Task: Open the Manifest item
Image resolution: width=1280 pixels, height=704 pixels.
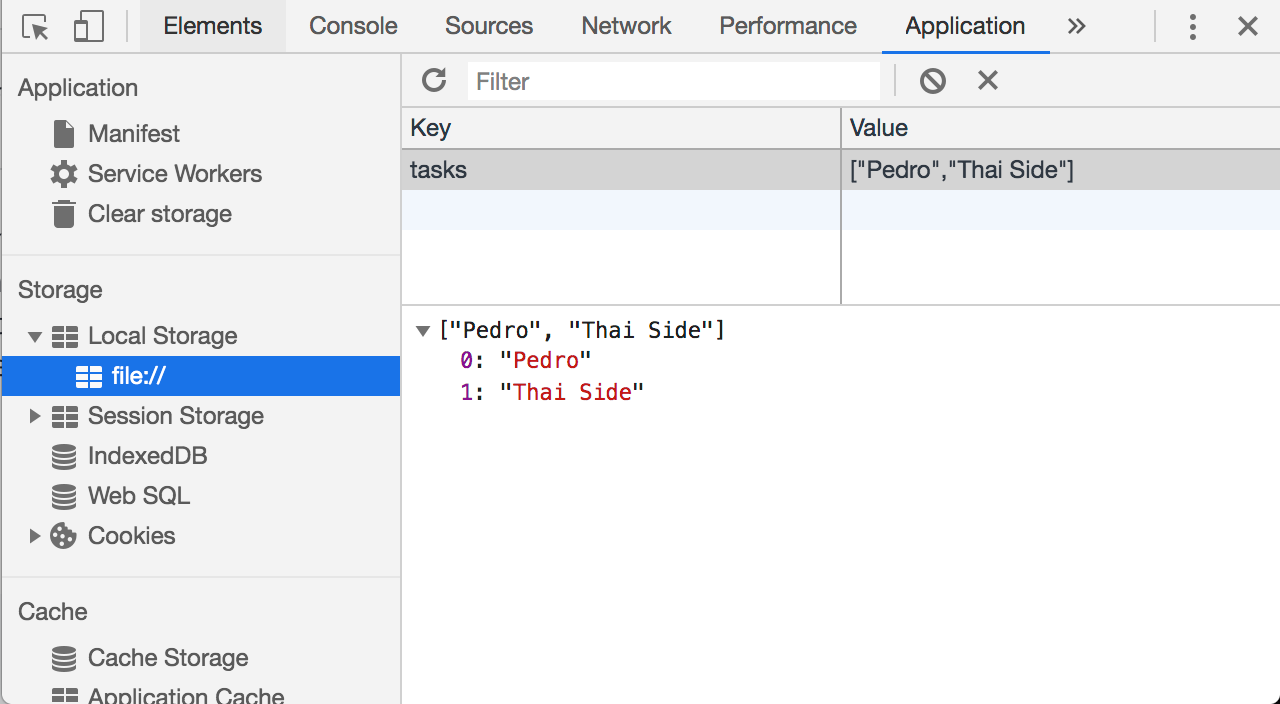Action: [x=134, y=134]
